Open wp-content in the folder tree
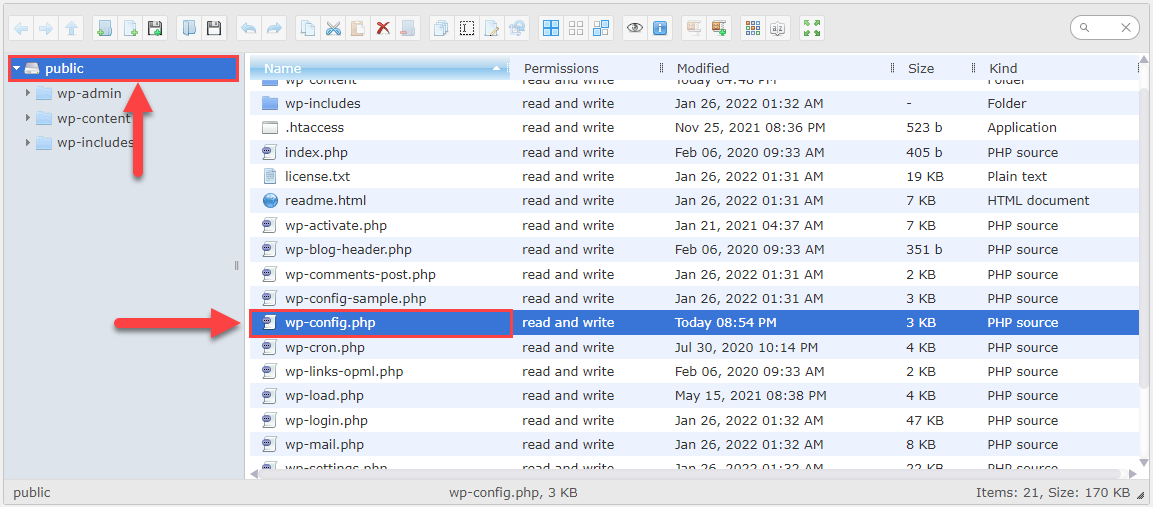Image resolution: width=1153 pixels, height=507 pixels. (x=93, y=118)
